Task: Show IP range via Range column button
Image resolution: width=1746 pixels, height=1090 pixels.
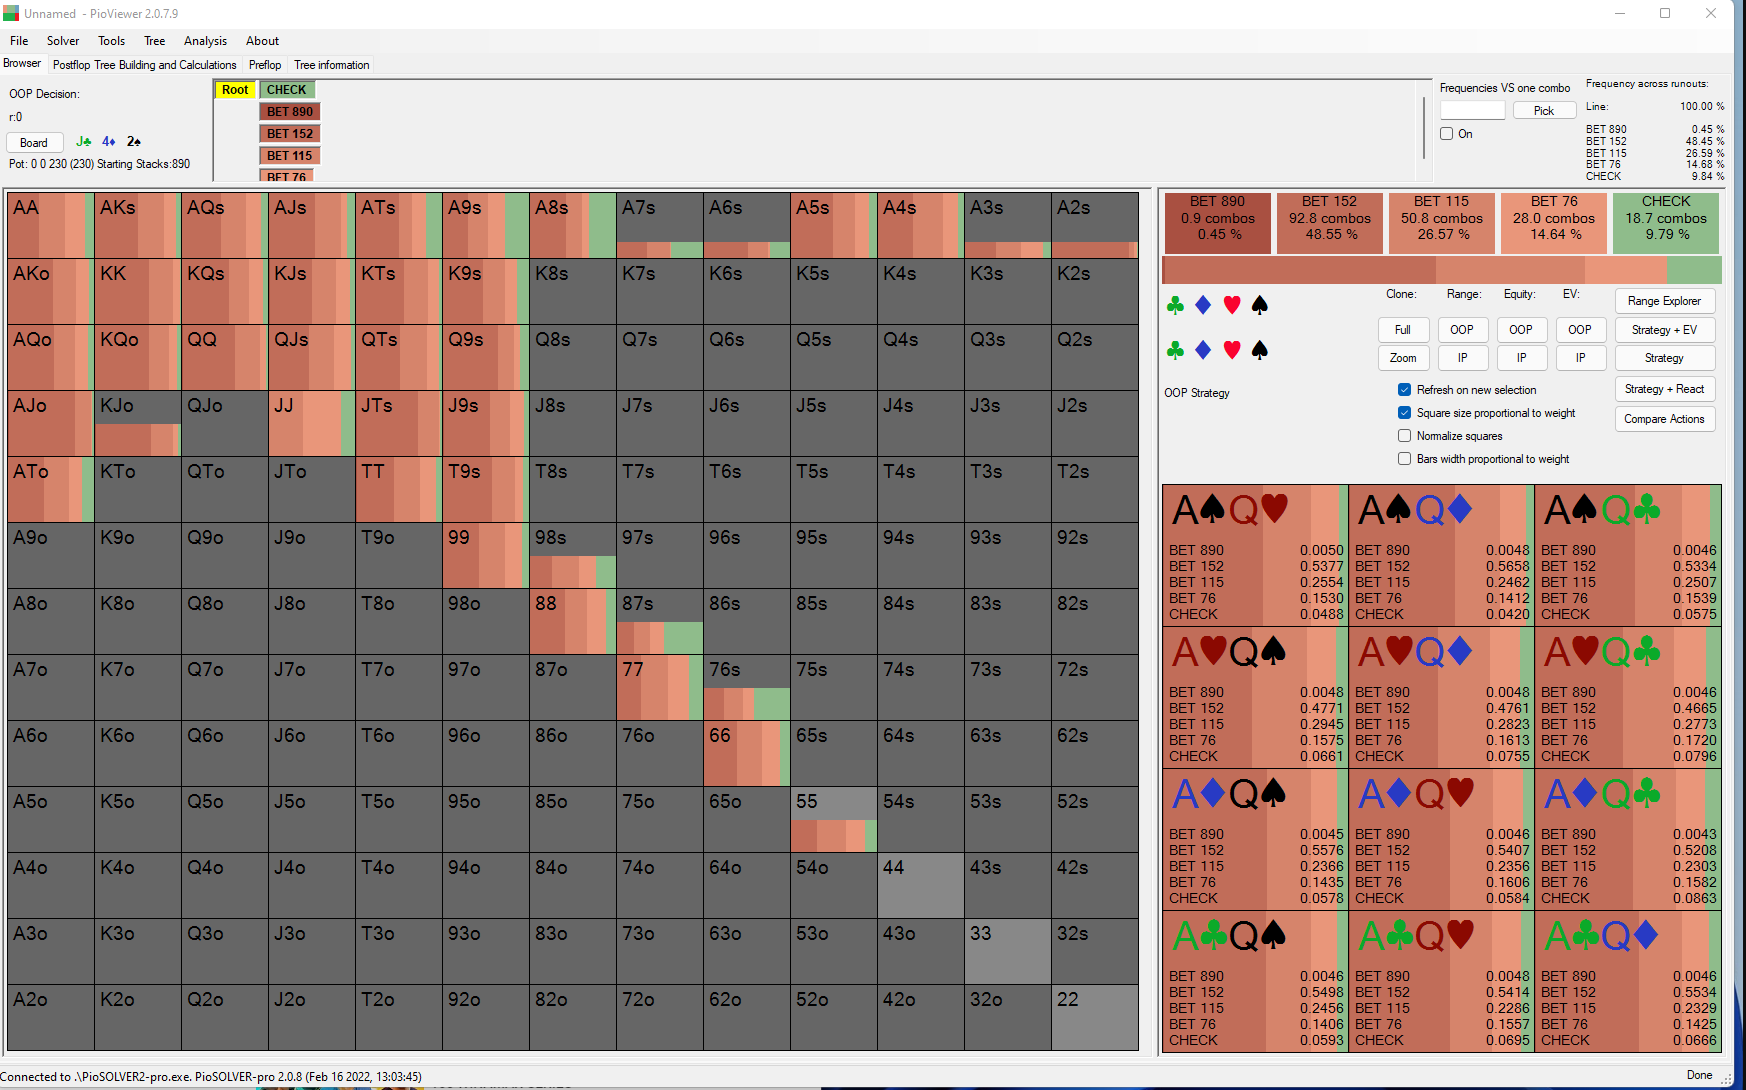Action: coord(1462,358)
